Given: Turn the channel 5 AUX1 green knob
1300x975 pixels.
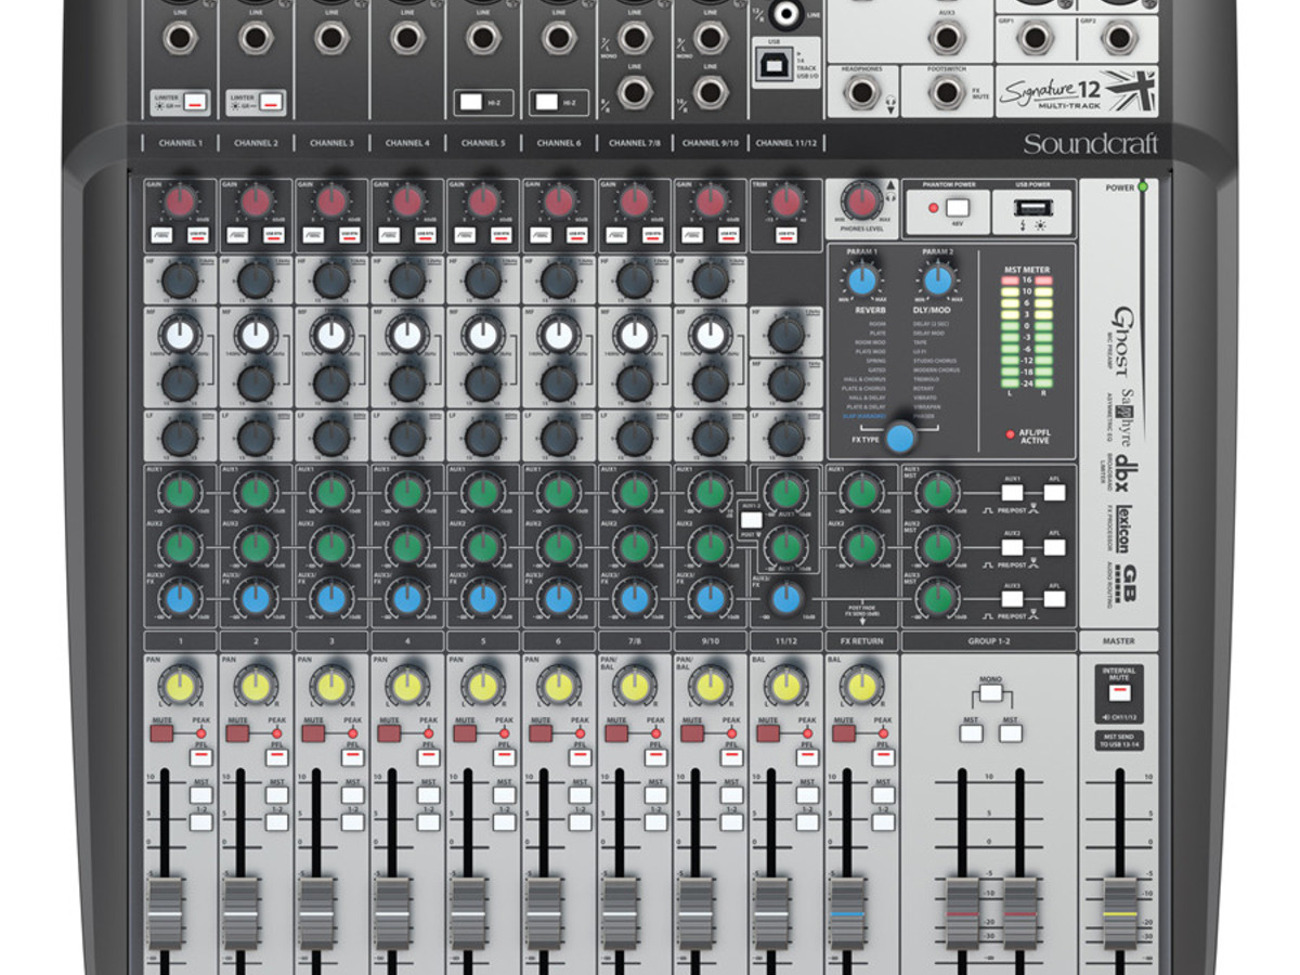Looking at the screenshot, I should (483, 492).
